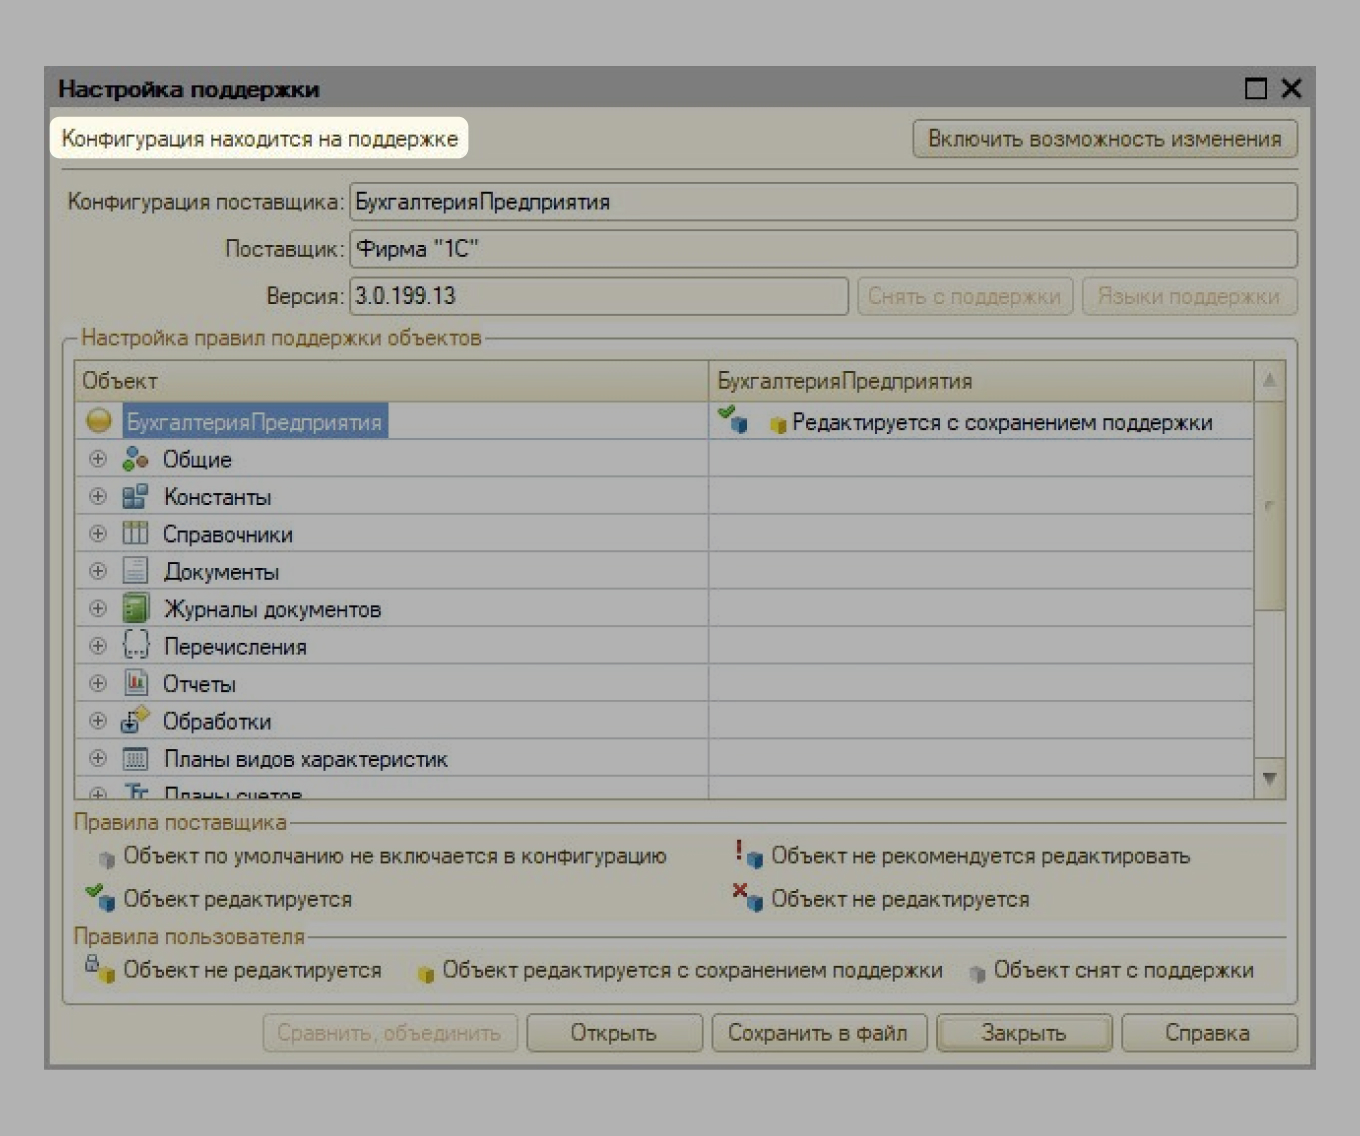Click the Конфигурация поставщика field
Viewport: 1360px width, 1136px height.
point(823,202)
